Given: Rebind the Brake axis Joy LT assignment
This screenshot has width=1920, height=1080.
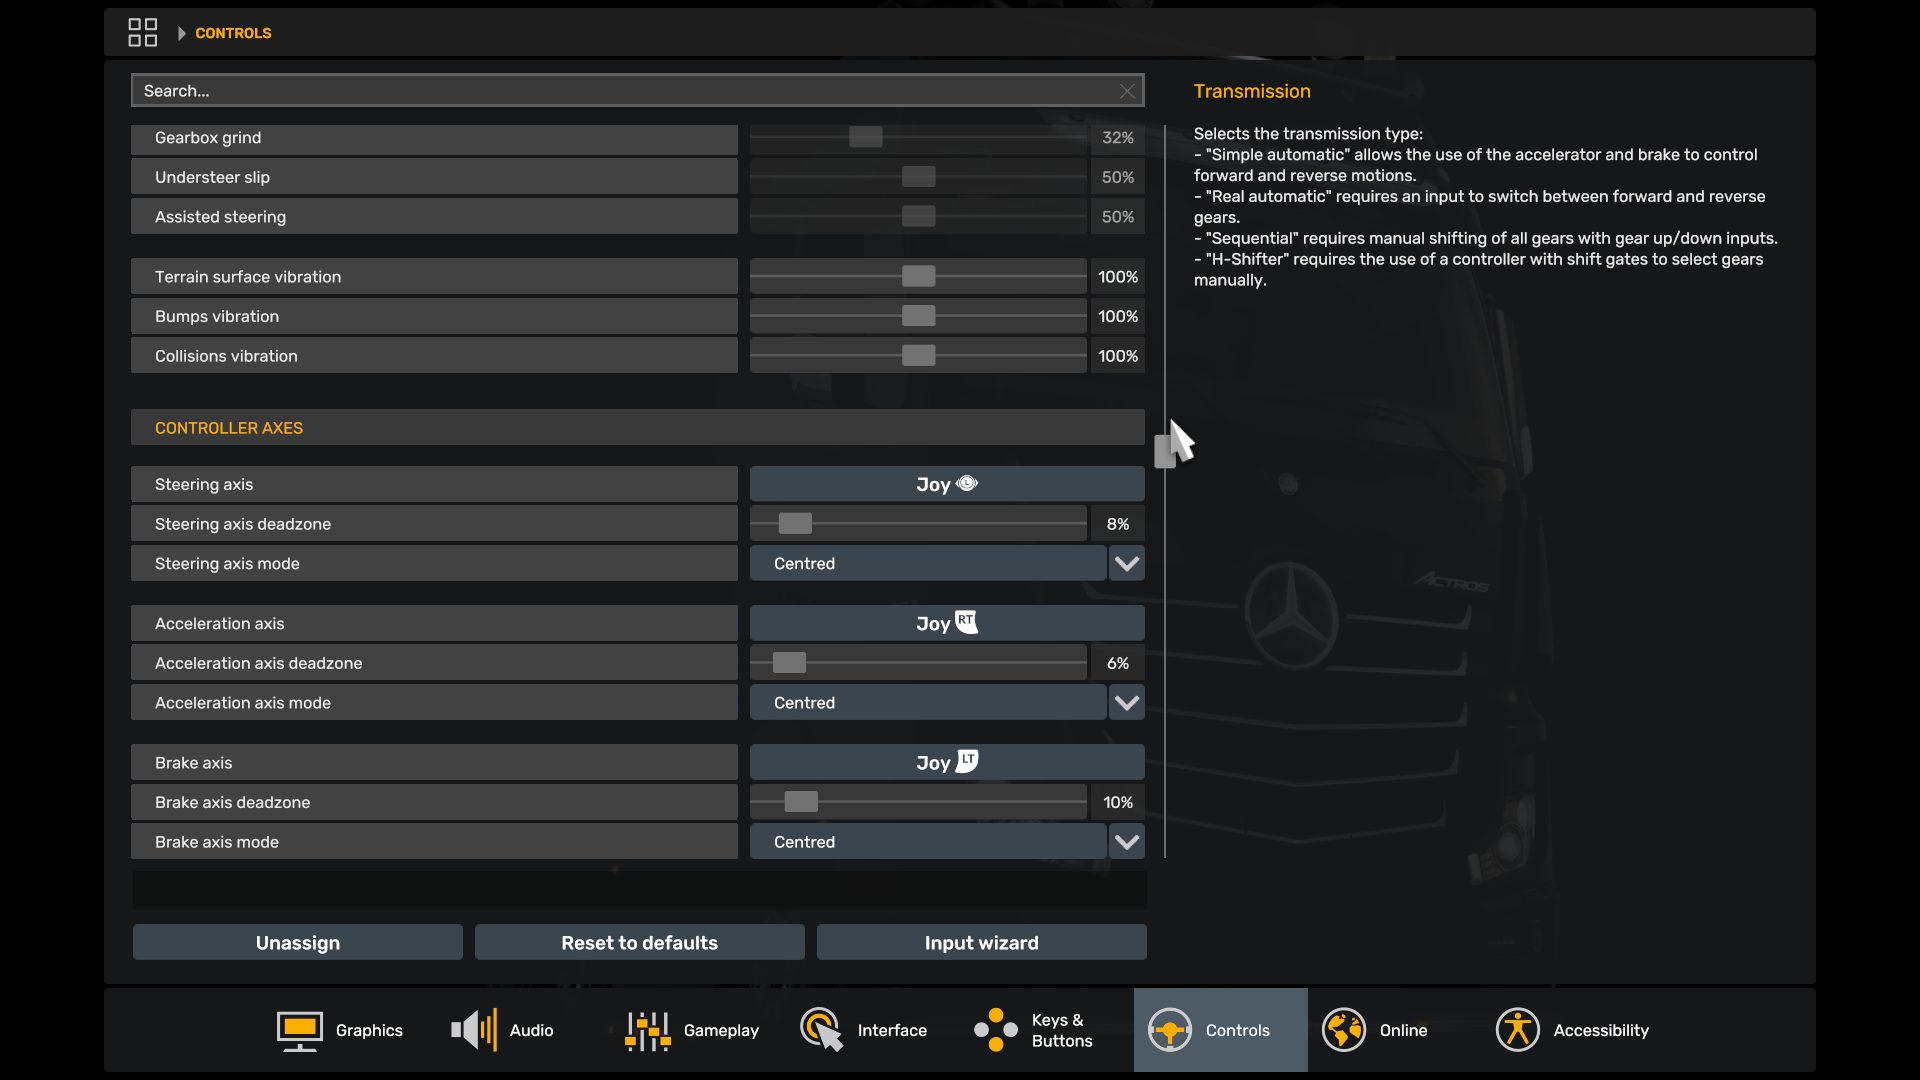Looking at the screenshot, I should click(x=946, y=763).
